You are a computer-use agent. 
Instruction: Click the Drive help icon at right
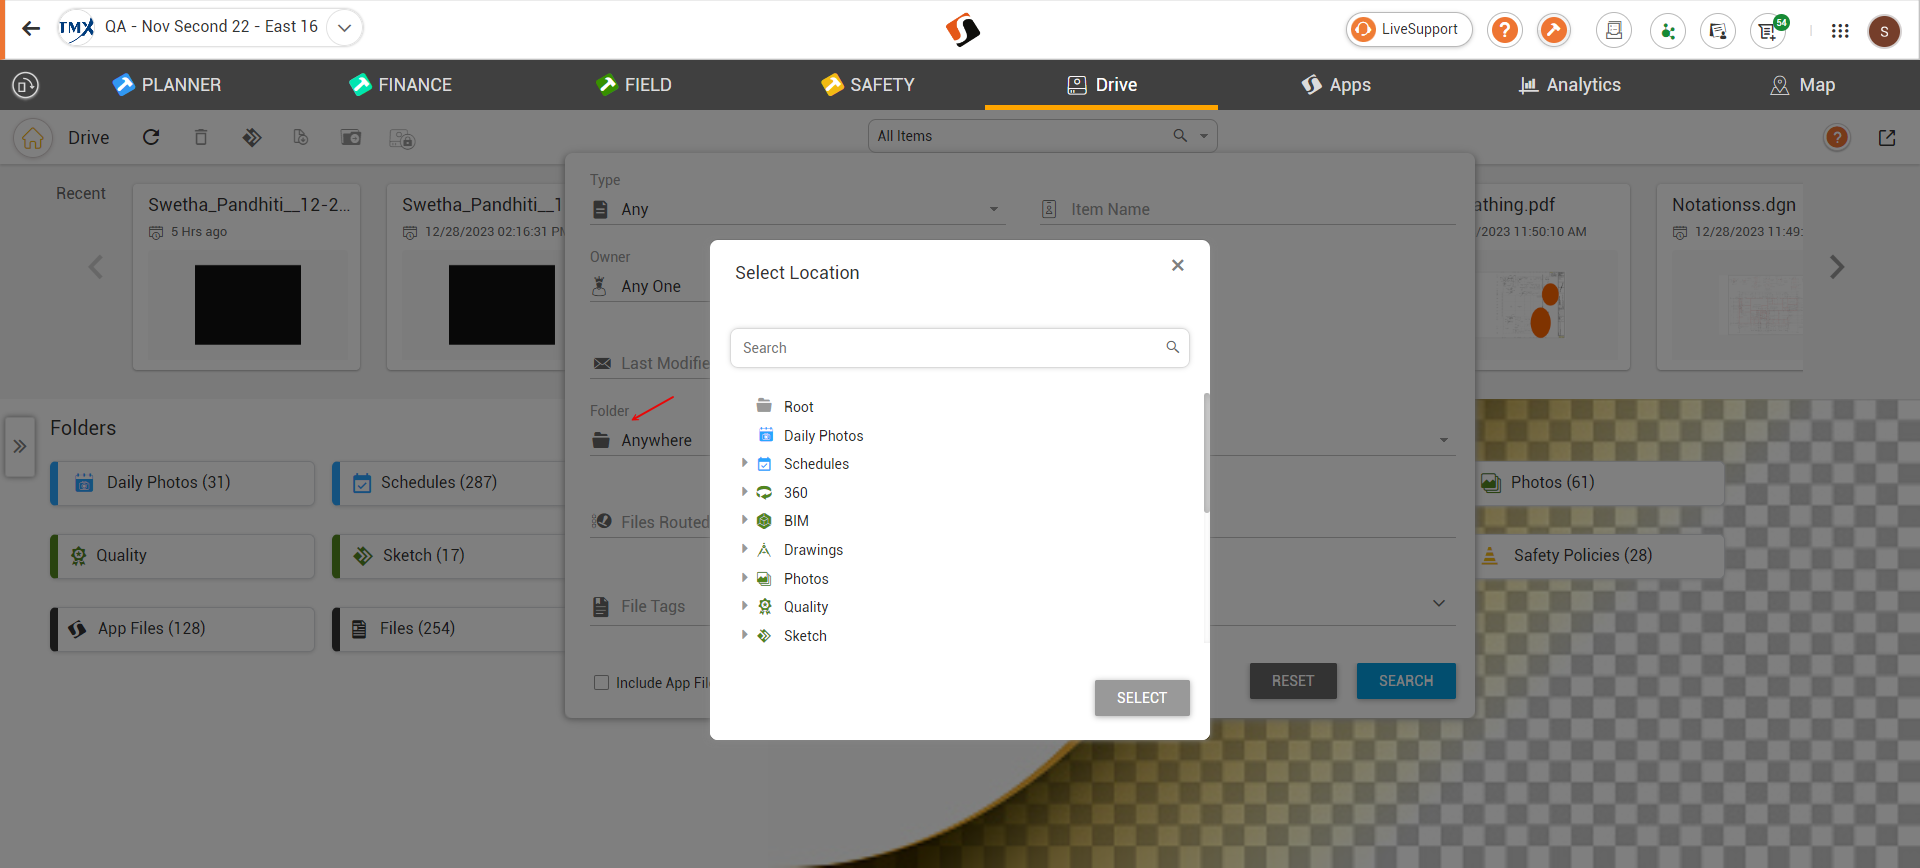tap(1837, 138)
